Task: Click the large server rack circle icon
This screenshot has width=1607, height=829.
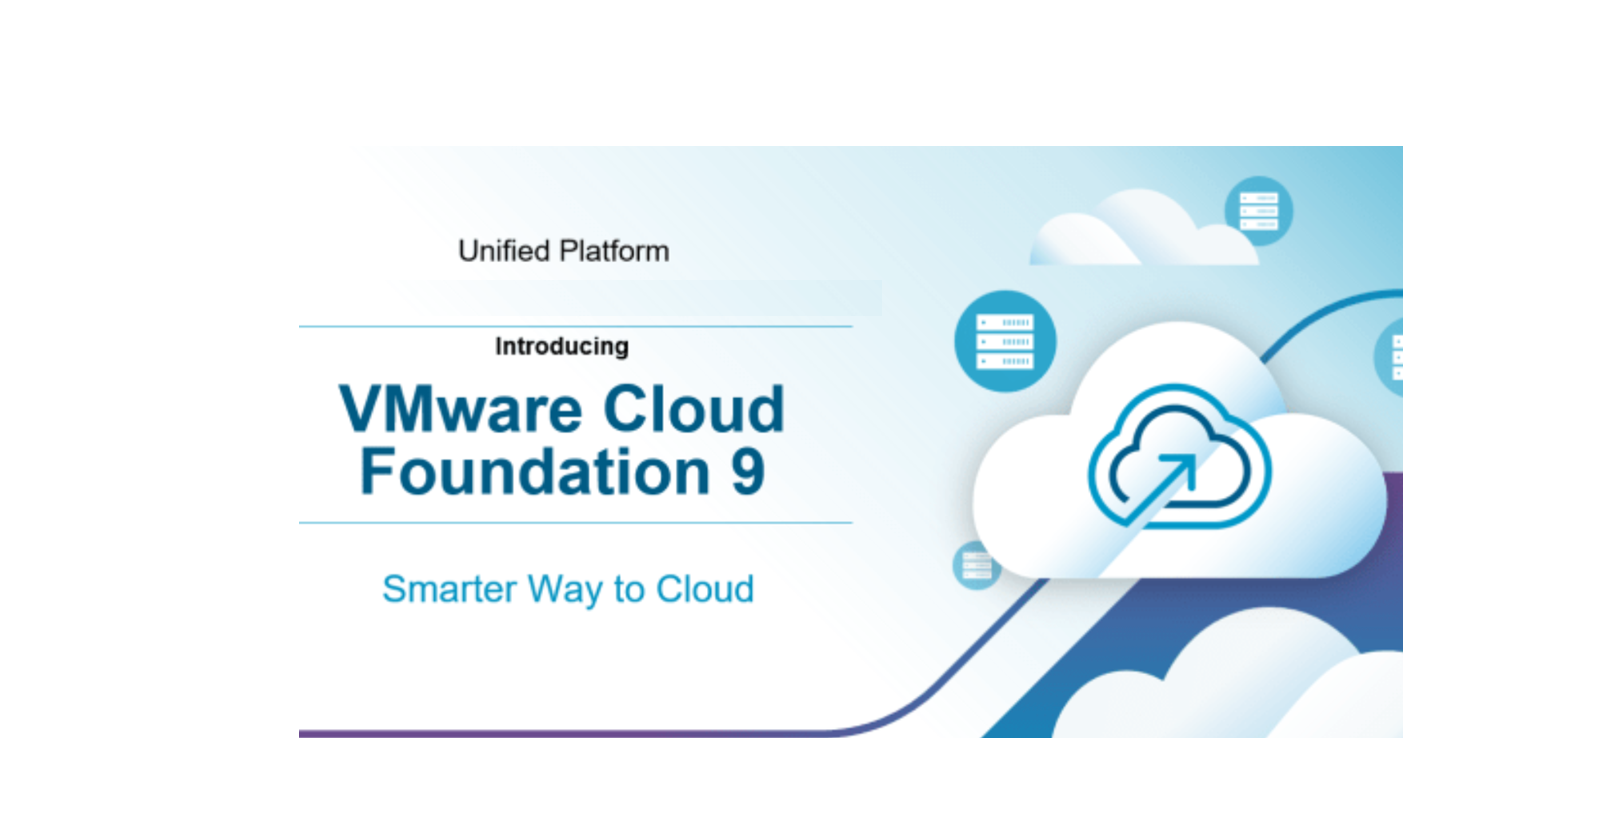Action: tap(1005, 341)
